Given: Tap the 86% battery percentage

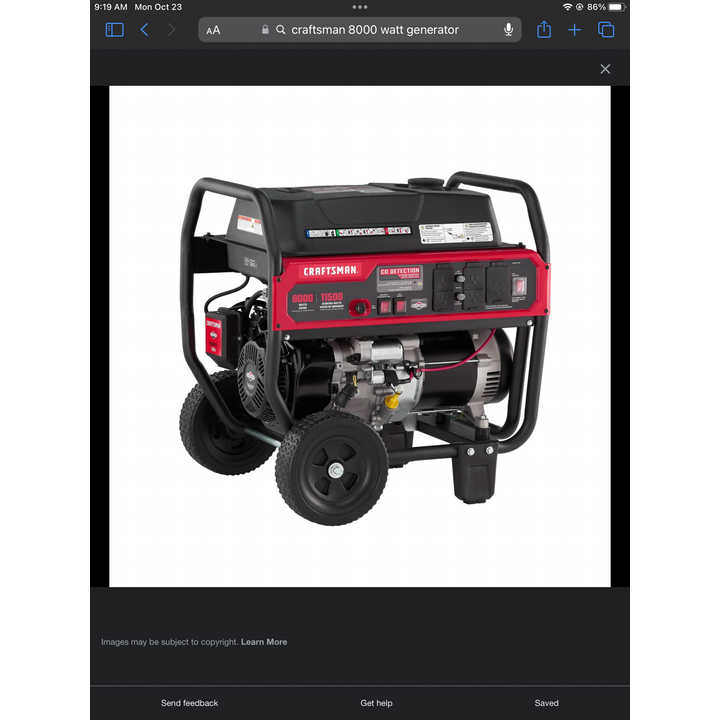Looking at the screenshot, I should click(596, 7).
